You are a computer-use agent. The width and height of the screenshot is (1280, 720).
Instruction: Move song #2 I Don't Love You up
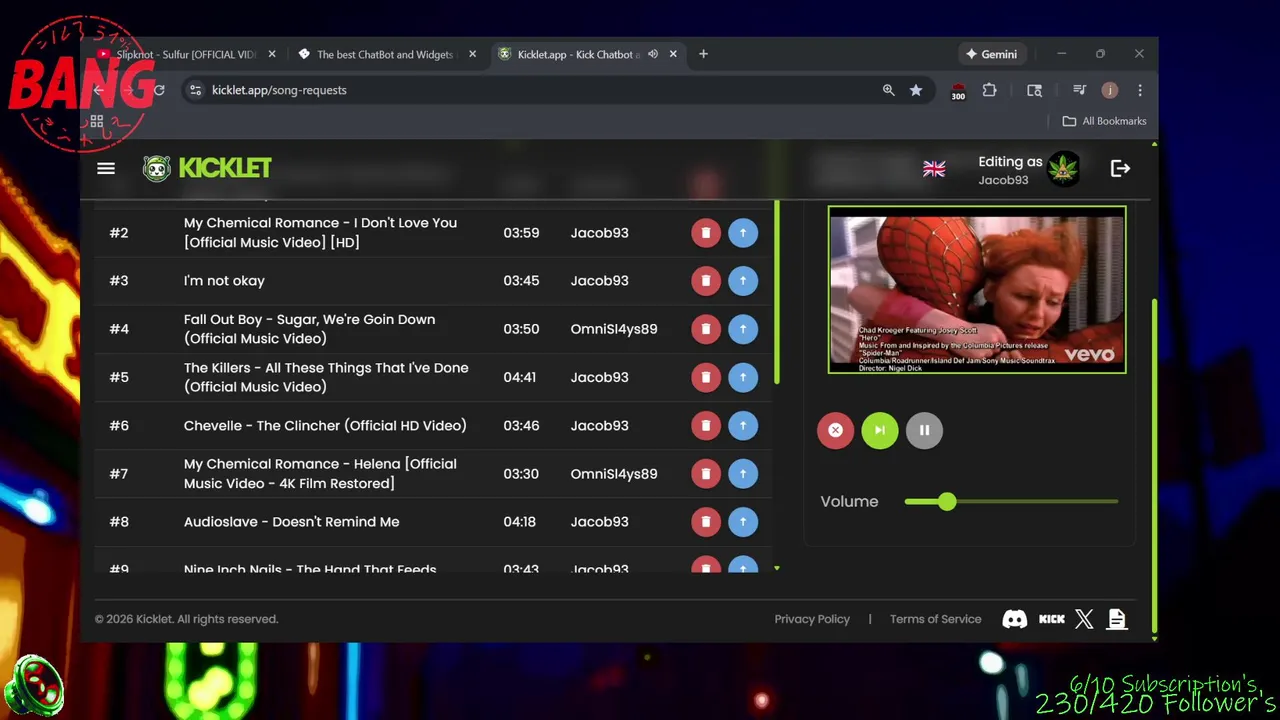(743, 233)
